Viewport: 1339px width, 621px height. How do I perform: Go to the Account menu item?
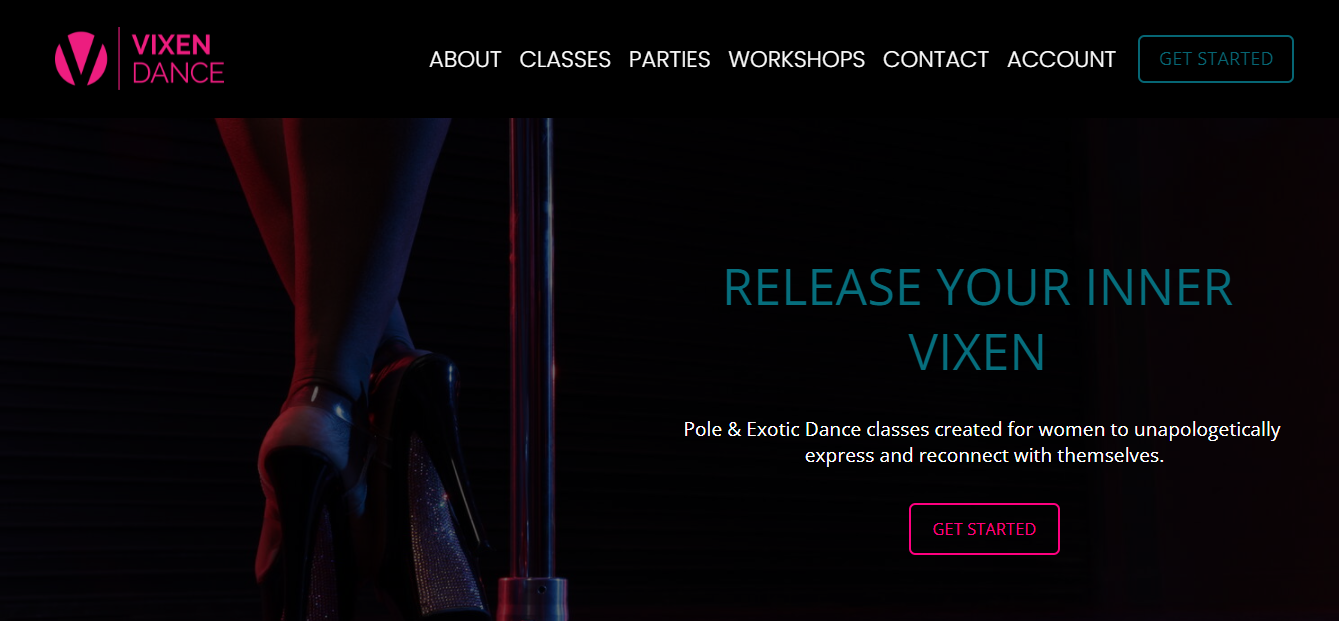(1061, 59)
